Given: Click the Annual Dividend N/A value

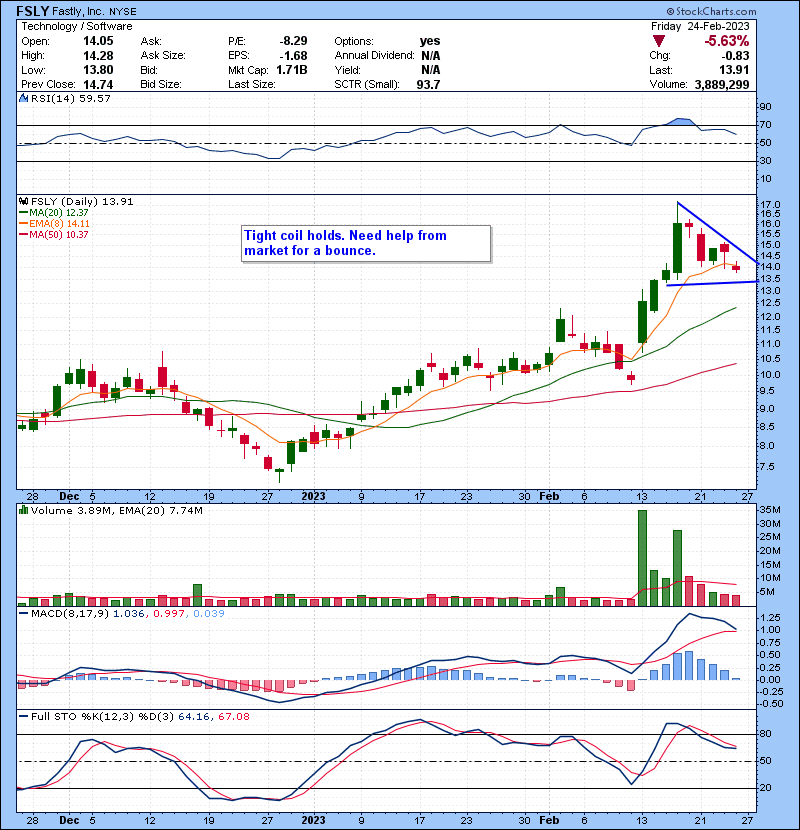Looking at the screenshot, I should click(430, 55).
